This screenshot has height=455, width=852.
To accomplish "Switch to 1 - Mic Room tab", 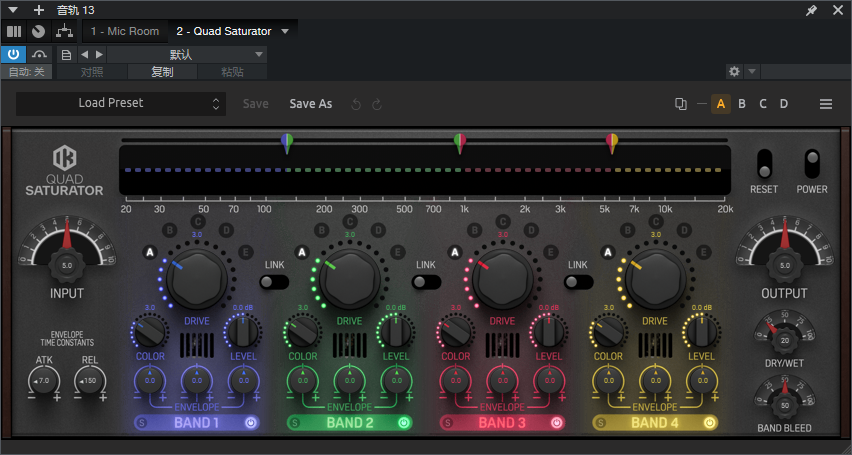I will (x=125, y=32).
